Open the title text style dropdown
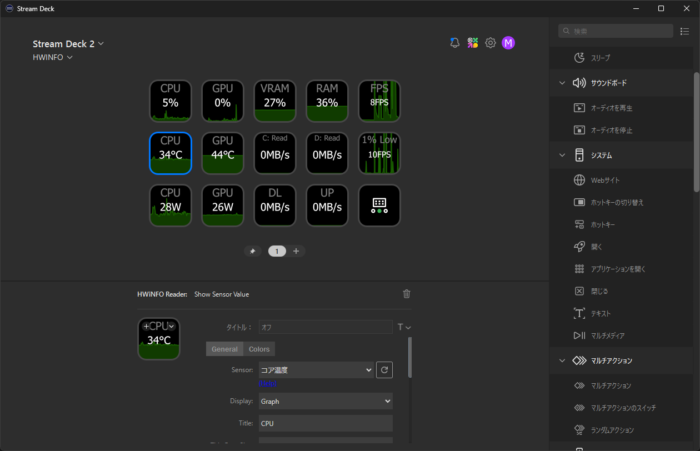The image size is (700, 451). 404,327
